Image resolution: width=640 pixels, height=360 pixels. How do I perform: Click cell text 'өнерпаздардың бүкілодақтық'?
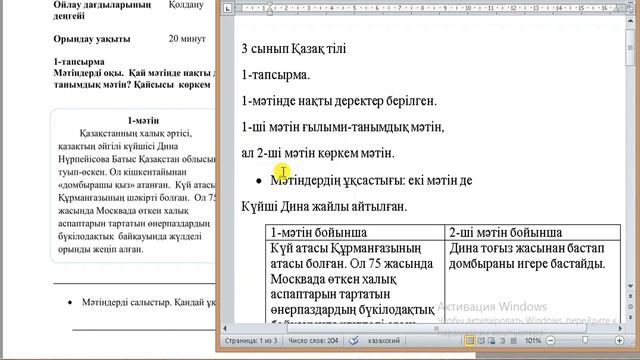coord(352,310)
